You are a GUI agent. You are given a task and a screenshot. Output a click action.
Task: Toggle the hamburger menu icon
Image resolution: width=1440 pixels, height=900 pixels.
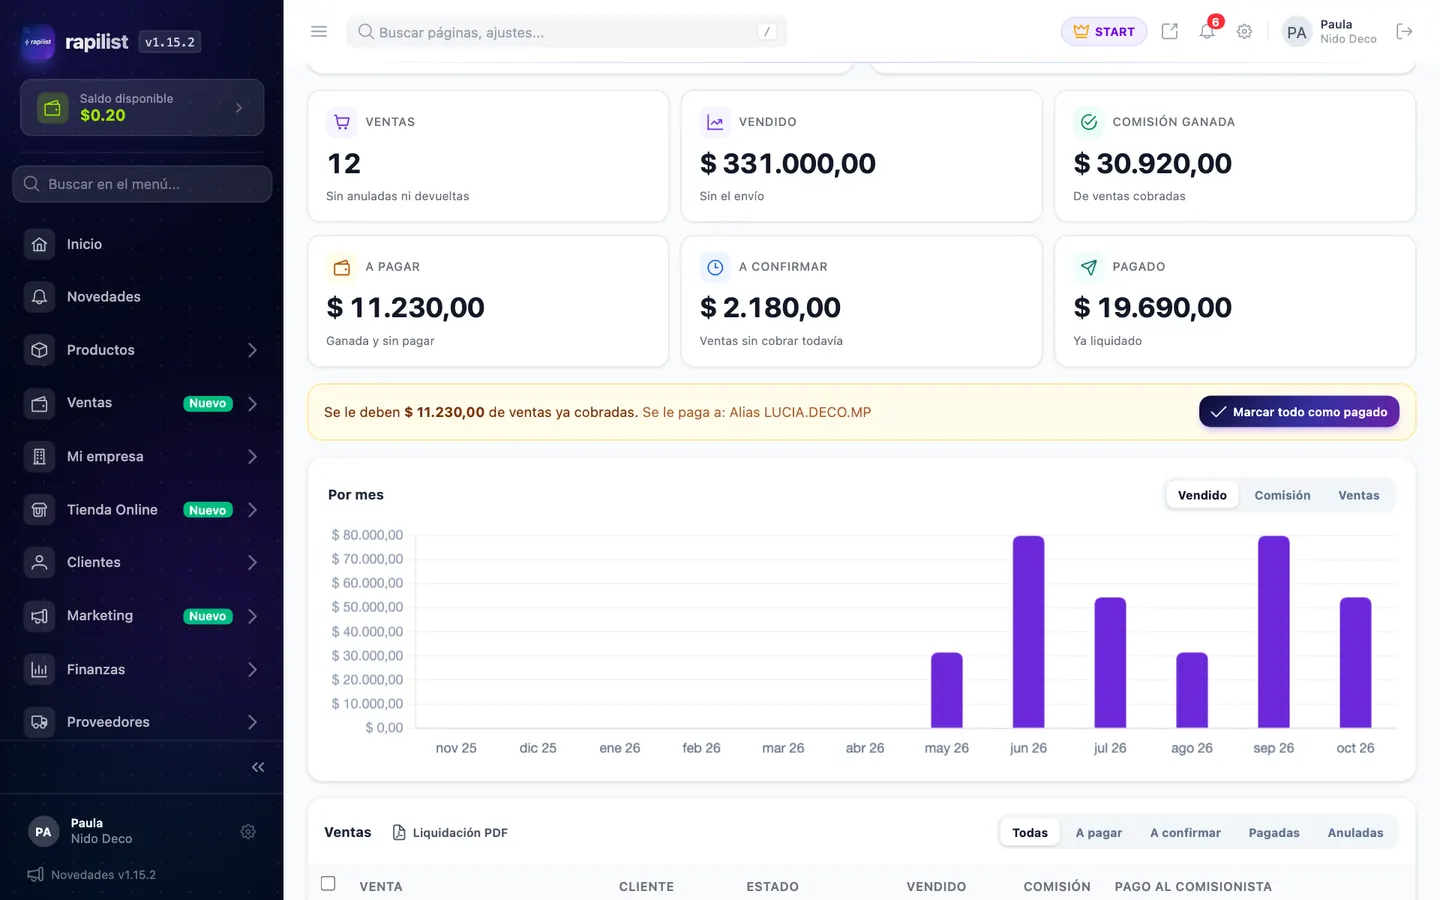(x=319, y=32)
